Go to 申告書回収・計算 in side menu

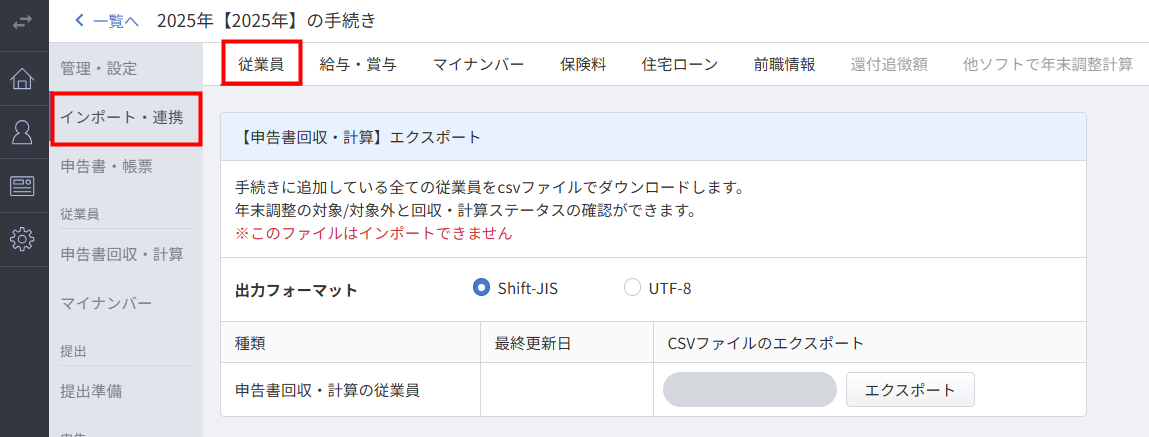pyautogui.click(x=122, y=254)
